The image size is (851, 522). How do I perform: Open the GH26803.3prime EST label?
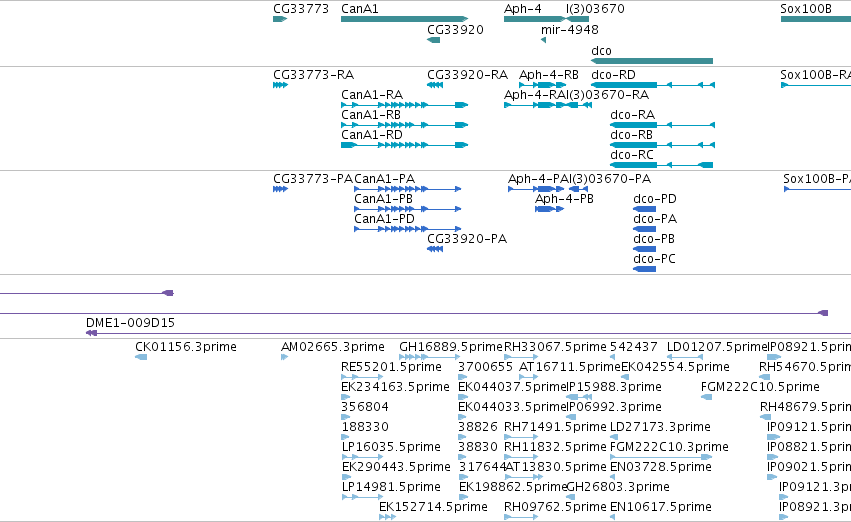pyautogui.click(x=618, y=487)
